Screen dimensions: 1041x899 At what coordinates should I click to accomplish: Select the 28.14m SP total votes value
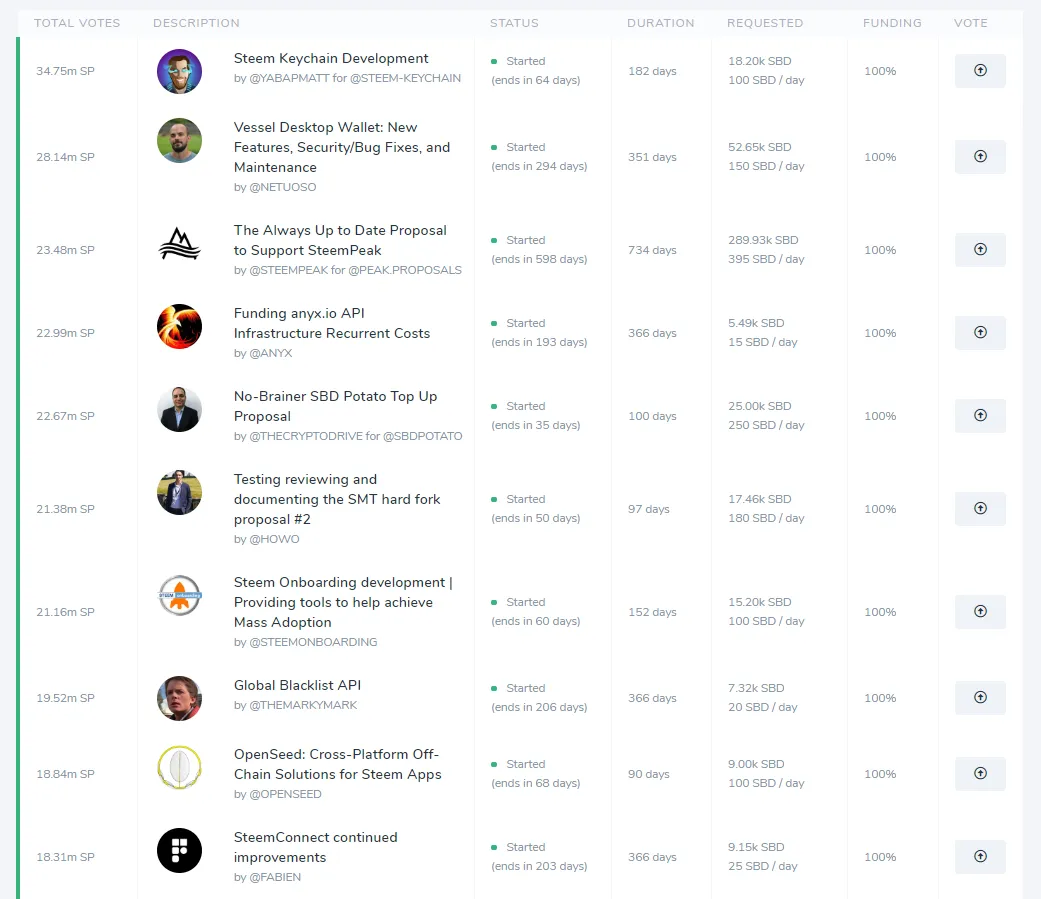65,157
